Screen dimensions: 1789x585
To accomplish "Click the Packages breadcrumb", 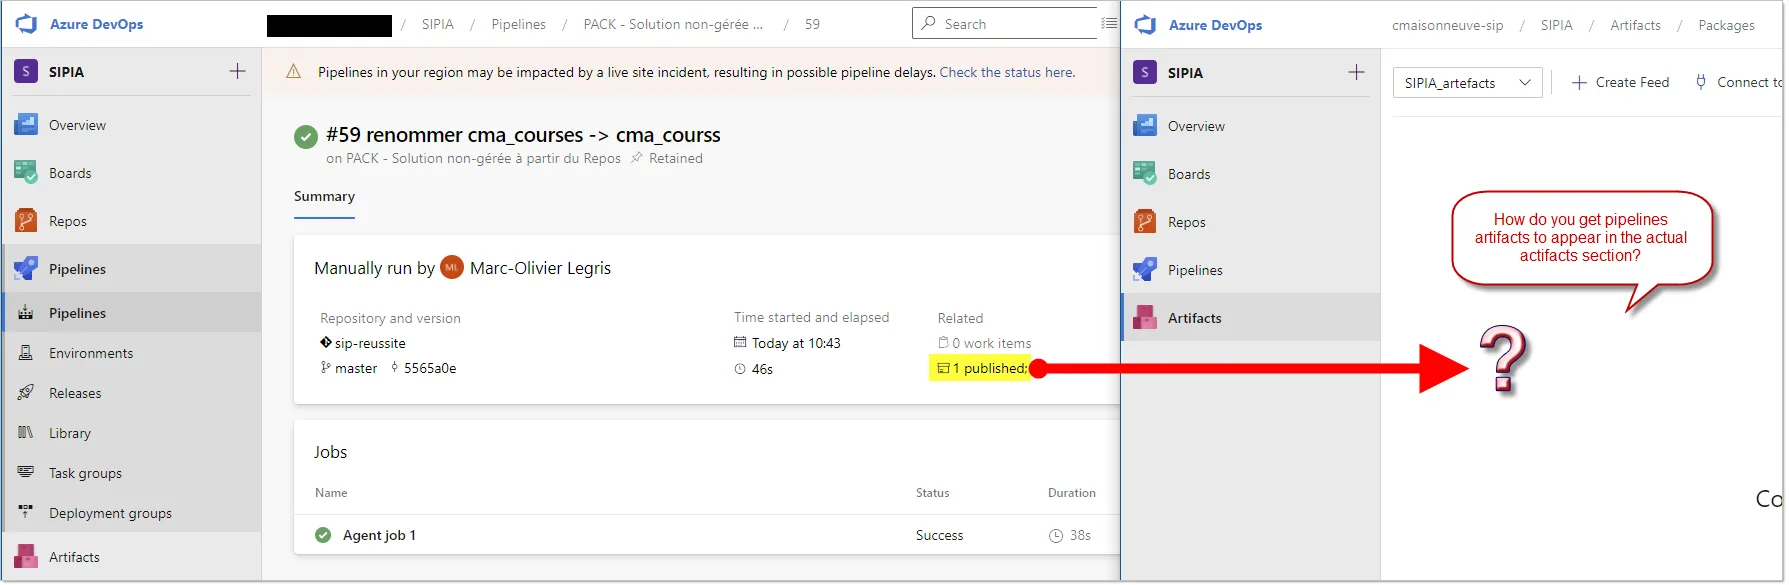I will click(x=1726, y=25).
